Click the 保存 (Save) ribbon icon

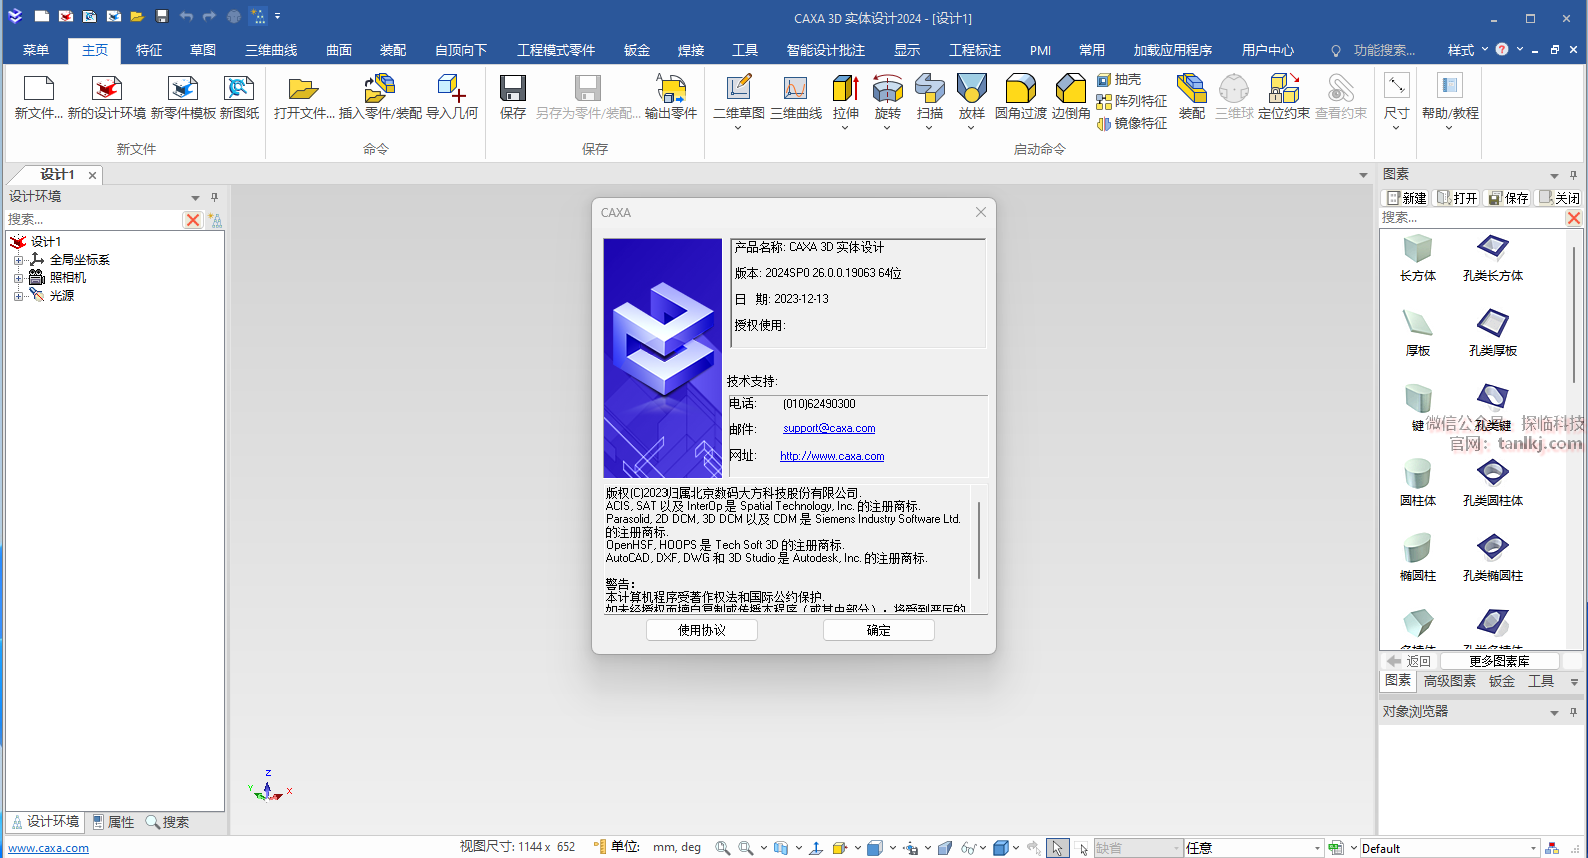512,90
